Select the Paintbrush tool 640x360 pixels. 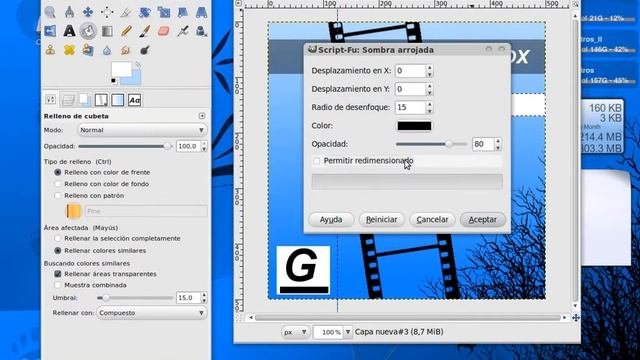coord(145,31)
